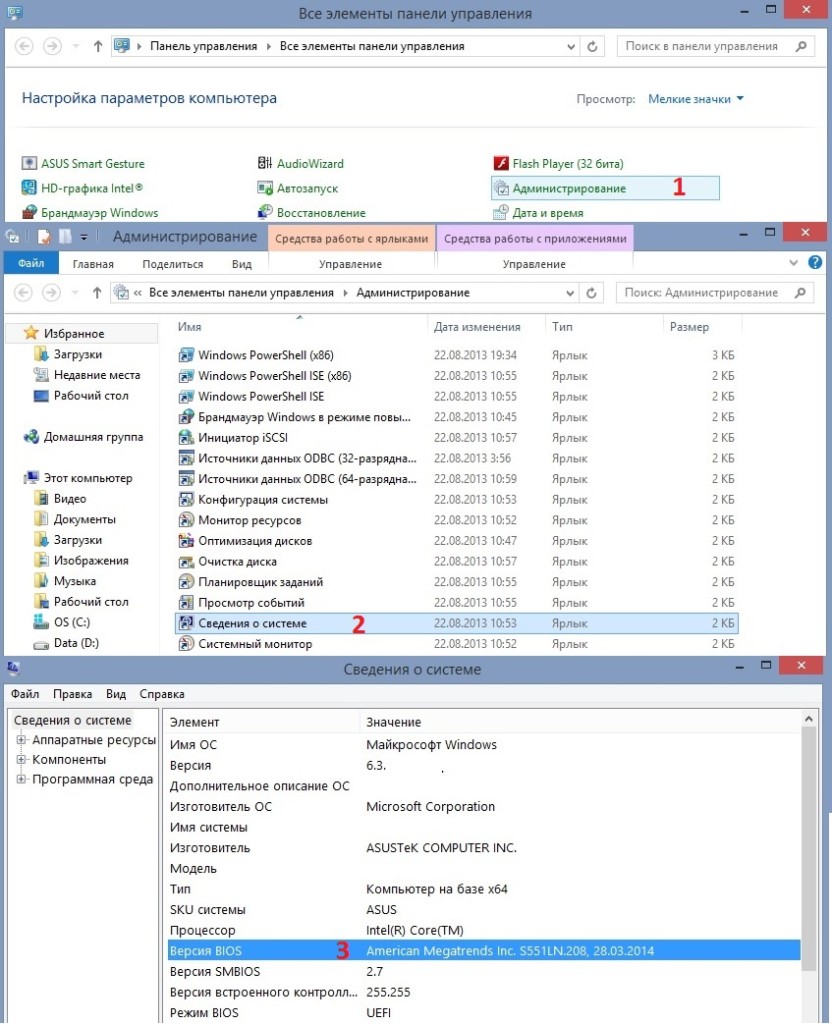832x1024 pixels.
Task: Sort files by Размер column header
Action: 689,327
